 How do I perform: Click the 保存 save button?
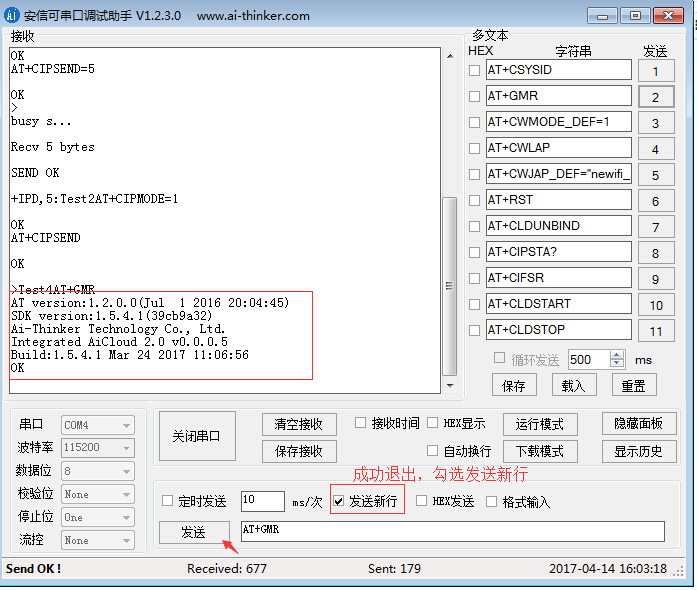514,385
